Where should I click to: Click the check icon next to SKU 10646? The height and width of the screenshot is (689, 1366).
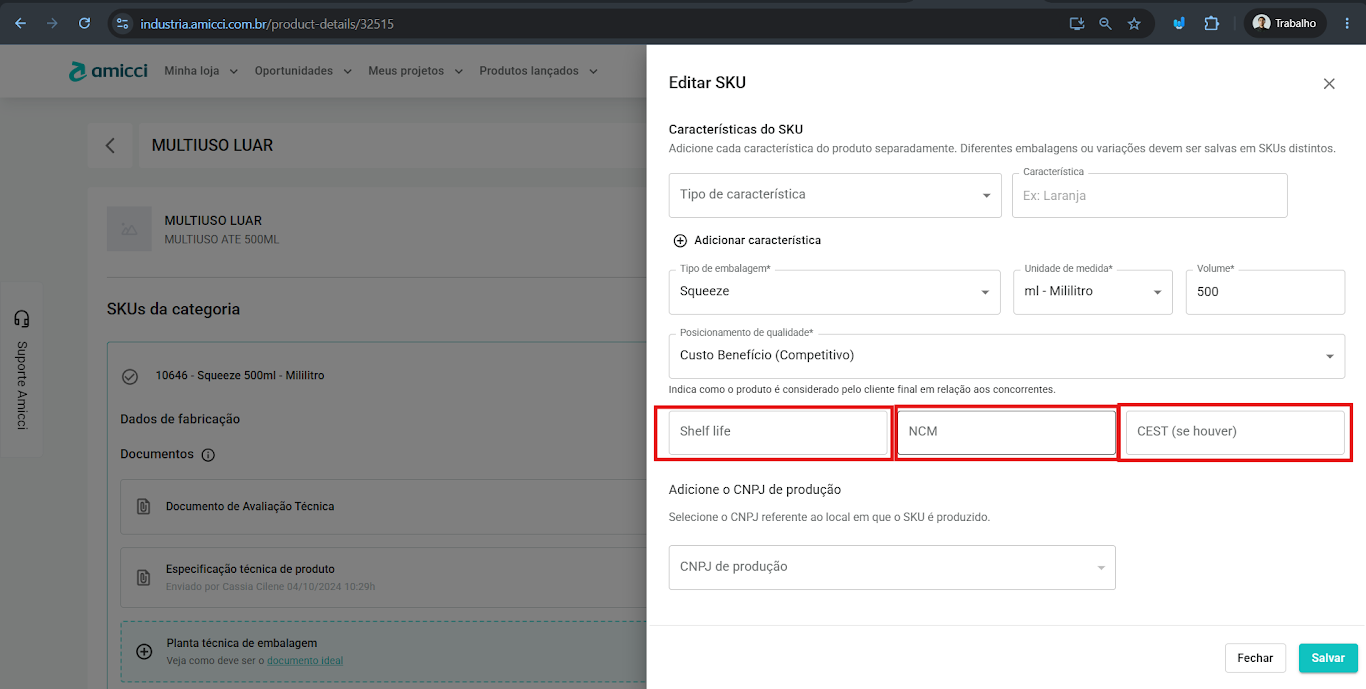click(x=129, y=376)
